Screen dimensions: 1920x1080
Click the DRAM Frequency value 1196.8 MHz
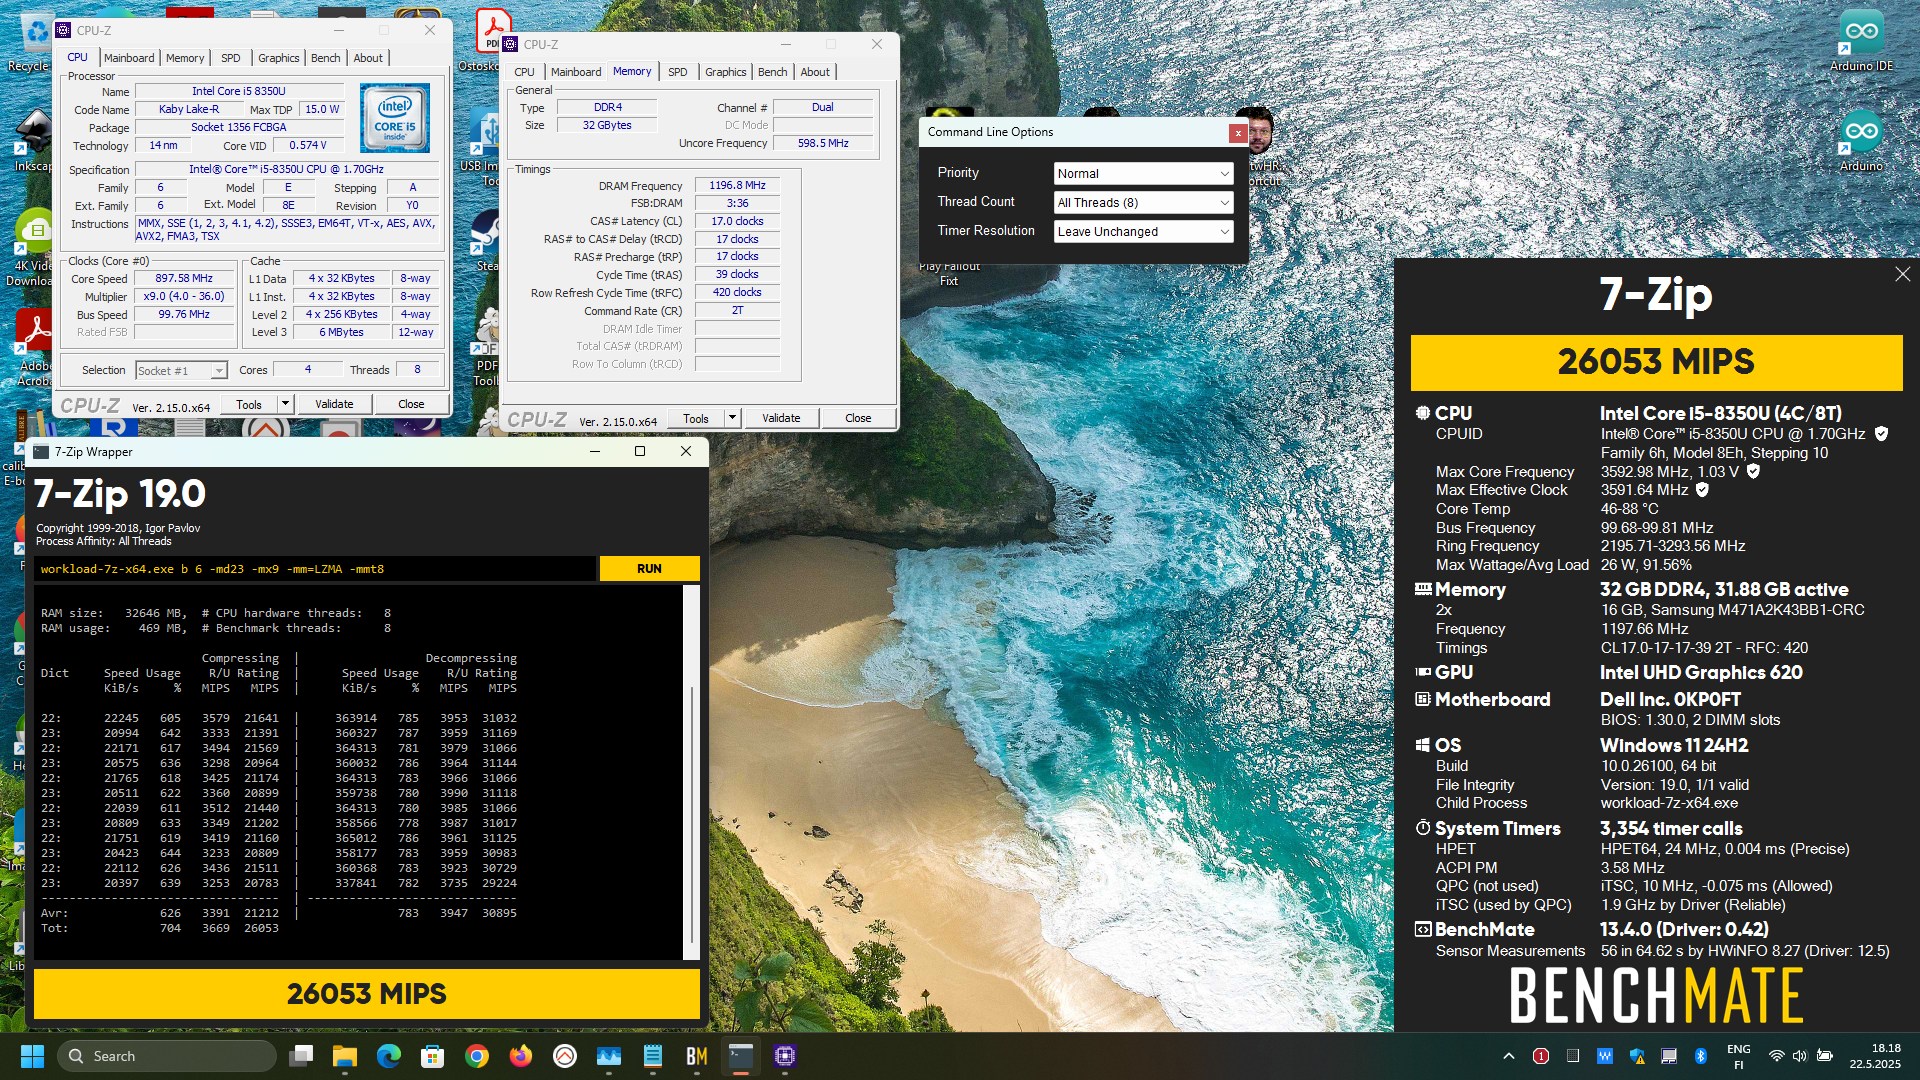tap(737, 186)
